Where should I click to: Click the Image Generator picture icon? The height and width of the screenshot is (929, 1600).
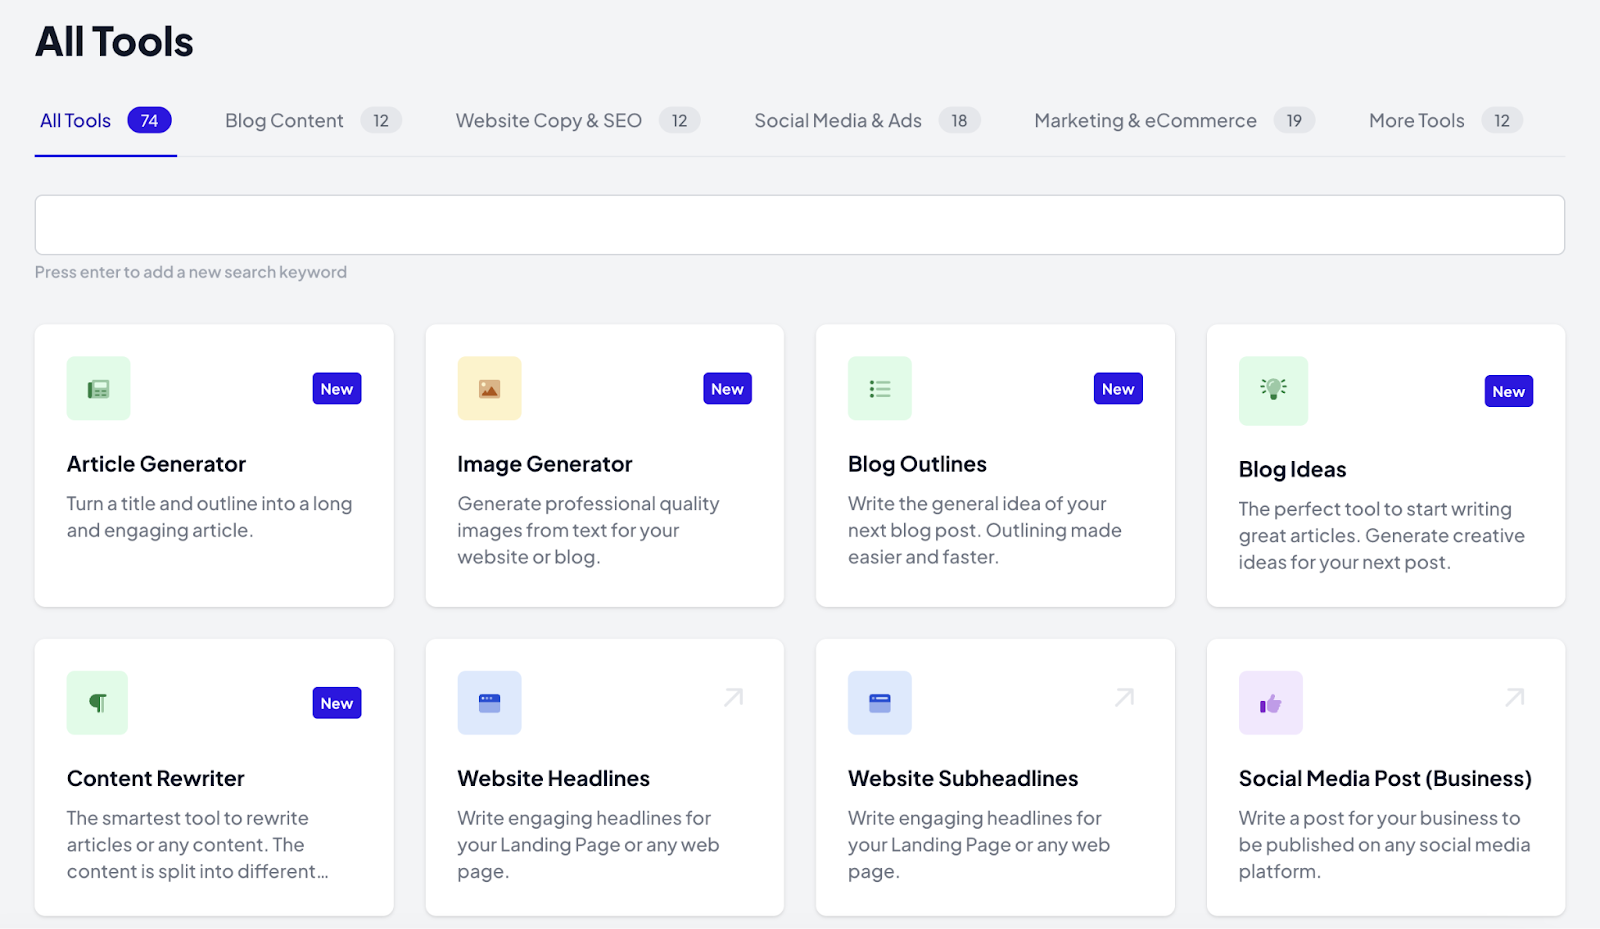[x=488, y=388]
